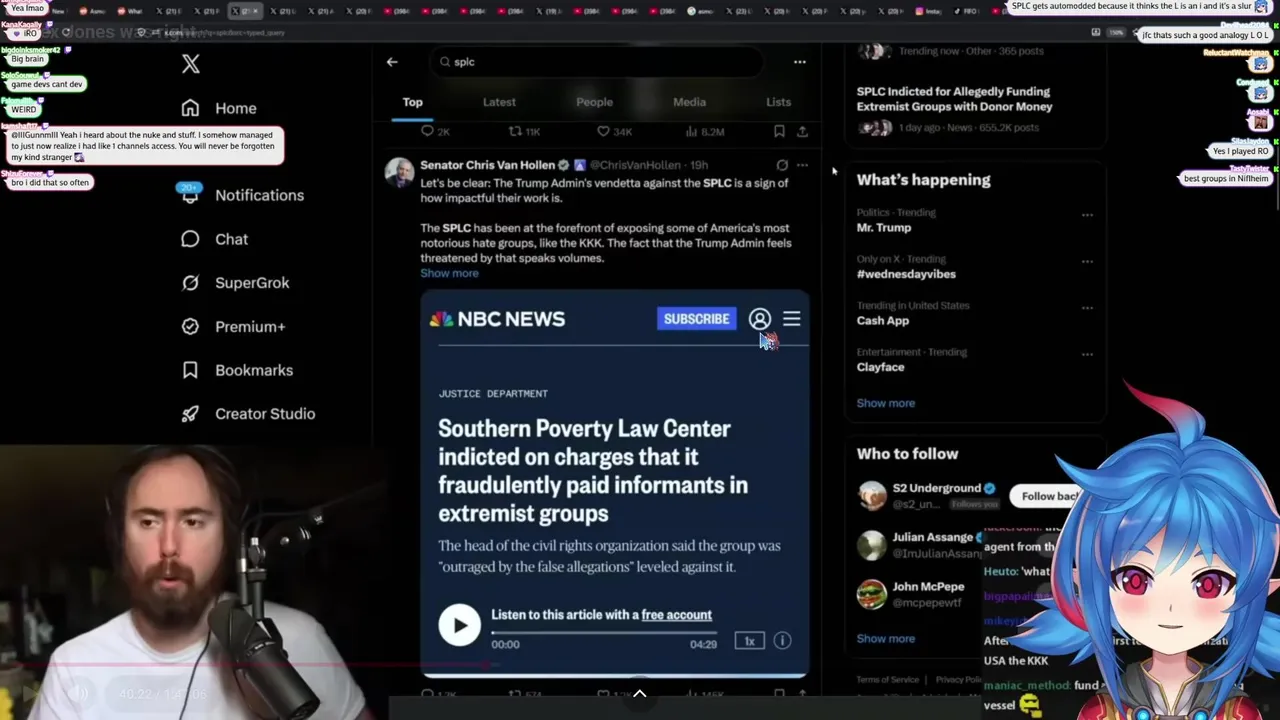Click the up chevron at page bottom
Screen dimensions: 1280x720
pos(639,694)
